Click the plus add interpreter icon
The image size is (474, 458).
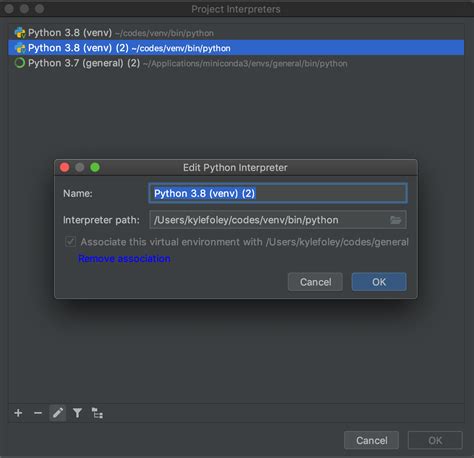coord(18,413)
